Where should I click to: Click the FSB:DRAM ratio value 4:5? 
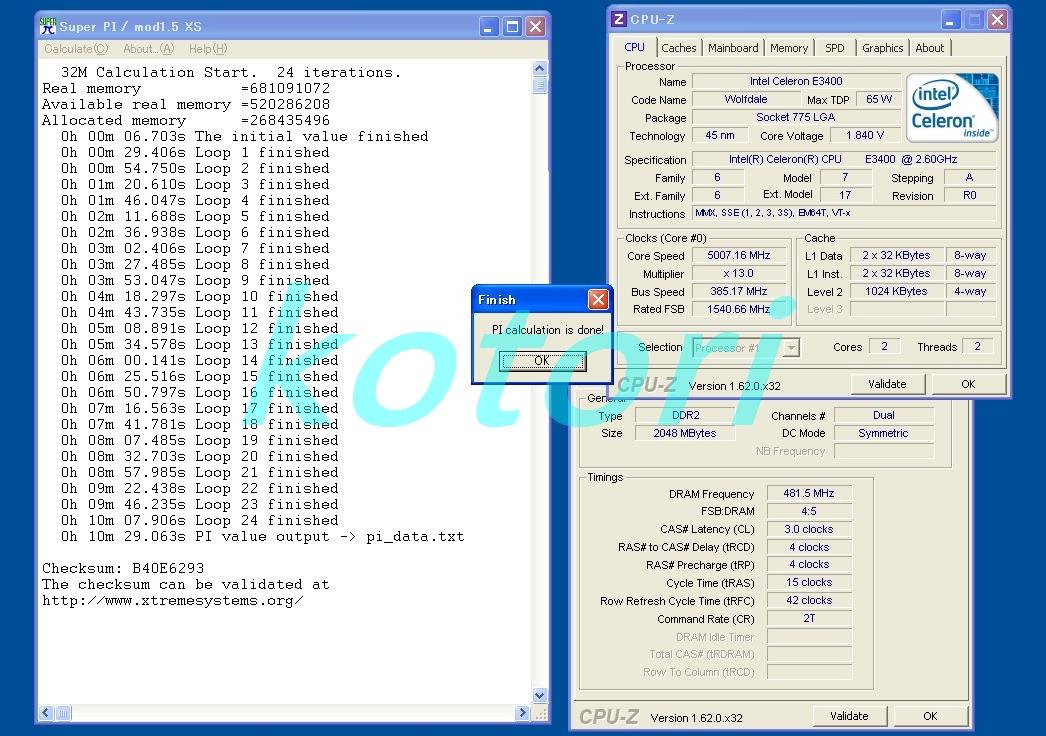pos(809,512)
